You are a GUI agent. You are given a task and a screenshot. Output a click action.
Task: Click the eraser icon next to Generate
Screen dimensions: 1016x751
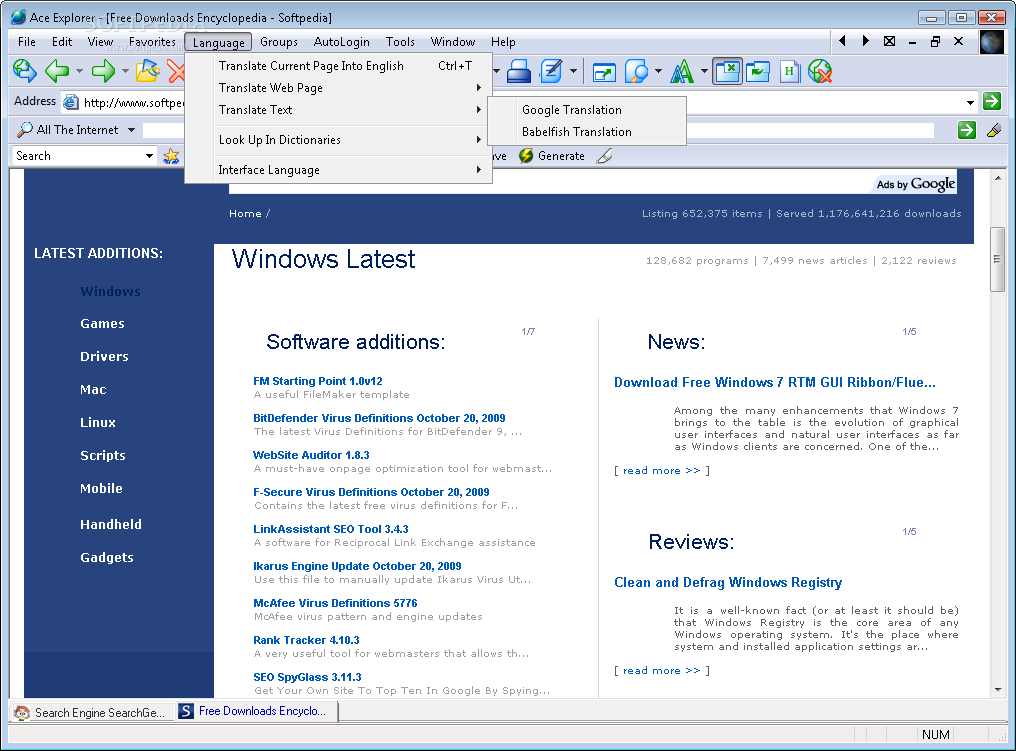pyautogui.click(x=605, y=156)
